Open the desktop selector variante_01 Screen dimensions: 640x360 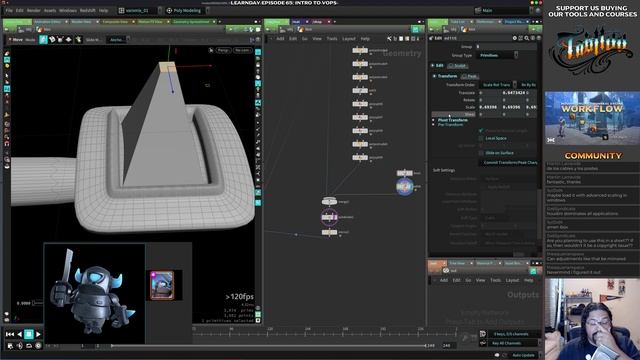coord(140,10)
